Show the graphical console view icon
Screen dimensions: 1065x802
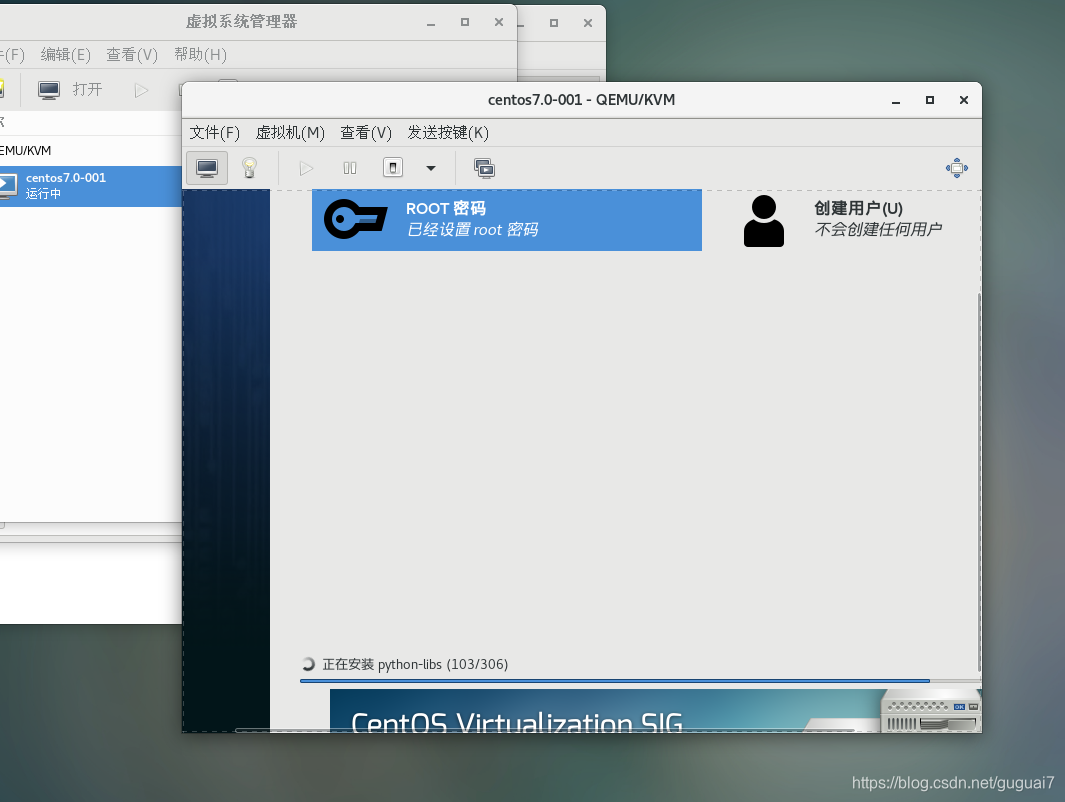(x=207, y=168)
